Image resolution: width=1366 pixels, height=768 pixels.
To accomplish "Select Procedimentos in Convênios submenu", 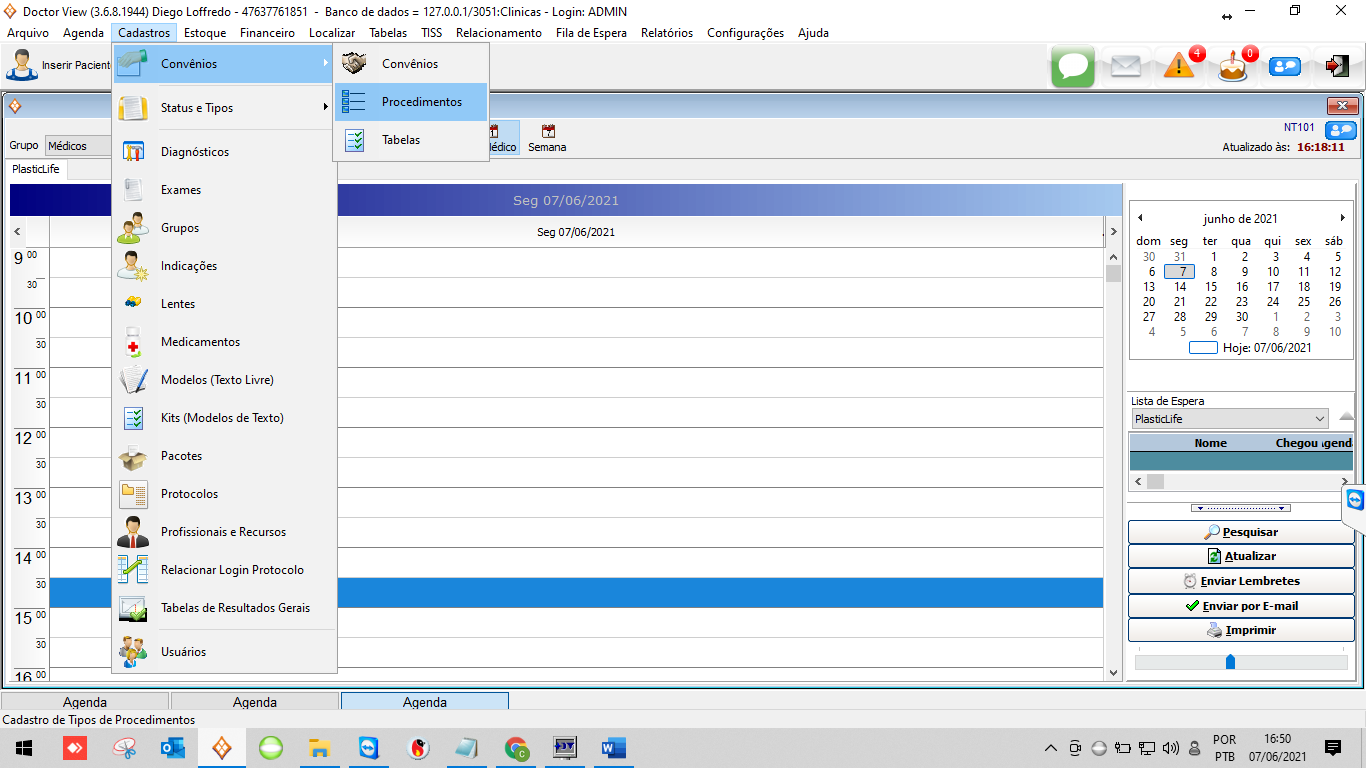I will [x=421, y=102].
